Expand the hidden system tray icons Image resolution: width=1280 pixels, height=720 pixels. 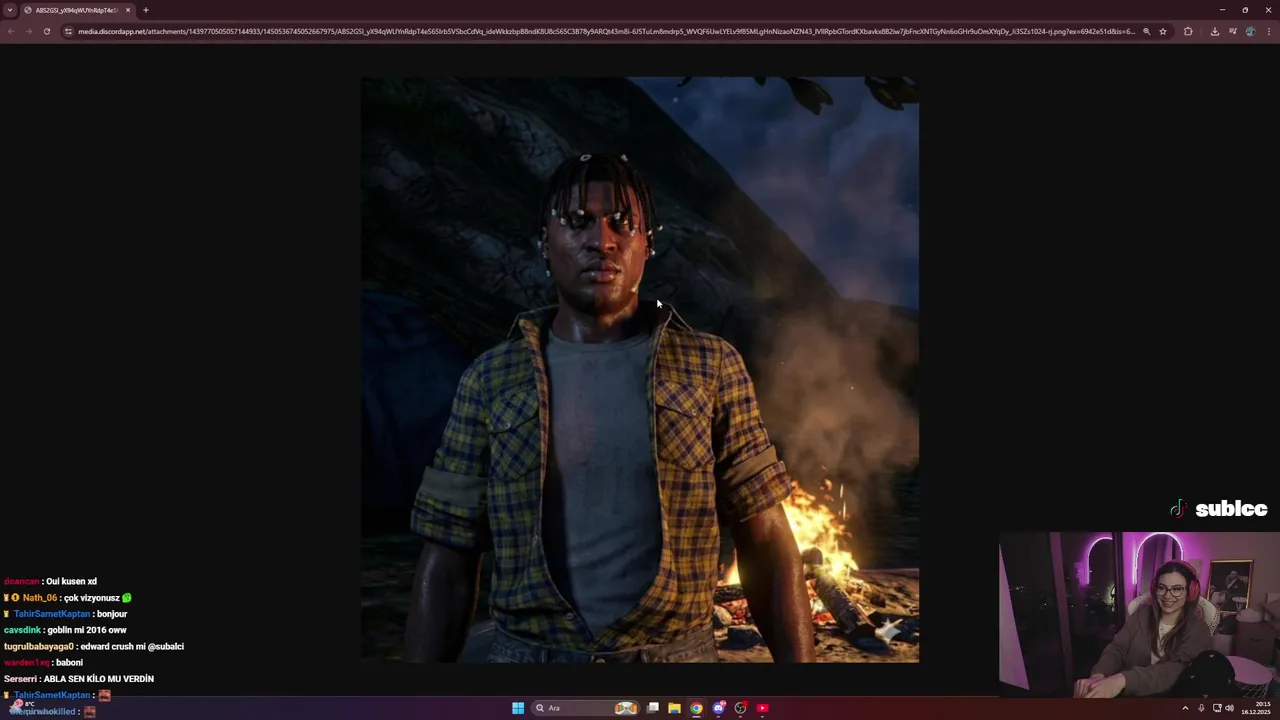click(x=1185, y=708)
